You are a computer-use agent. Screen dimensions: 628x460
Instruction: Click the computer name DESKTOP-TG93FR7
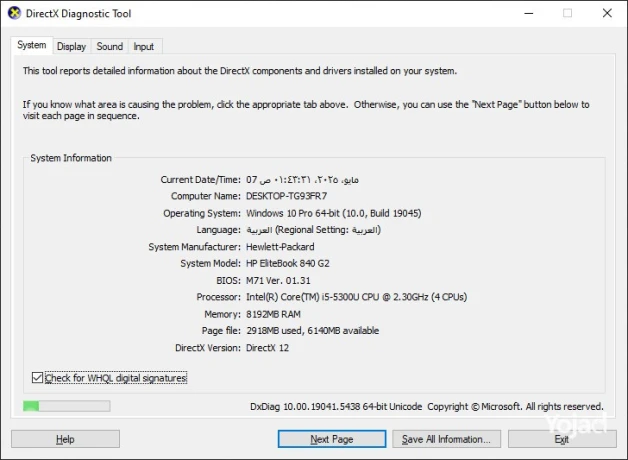click(x=286, y=196)
